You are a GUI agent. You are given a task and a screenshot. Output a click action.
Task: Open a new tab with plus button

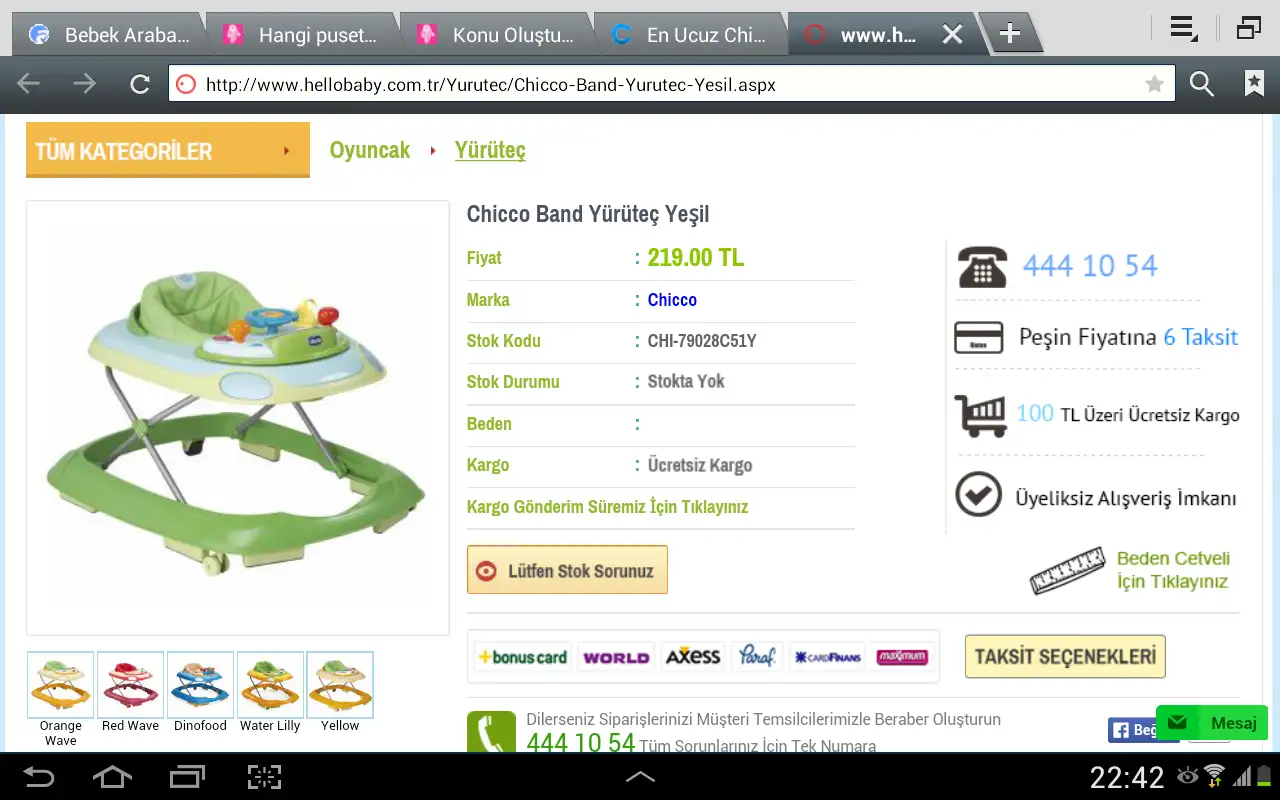click(x=1010, y=34)
